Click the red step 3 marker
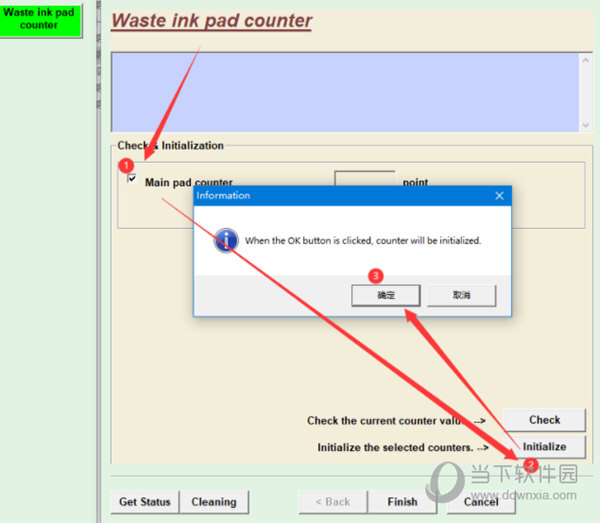 pos(376,275)
